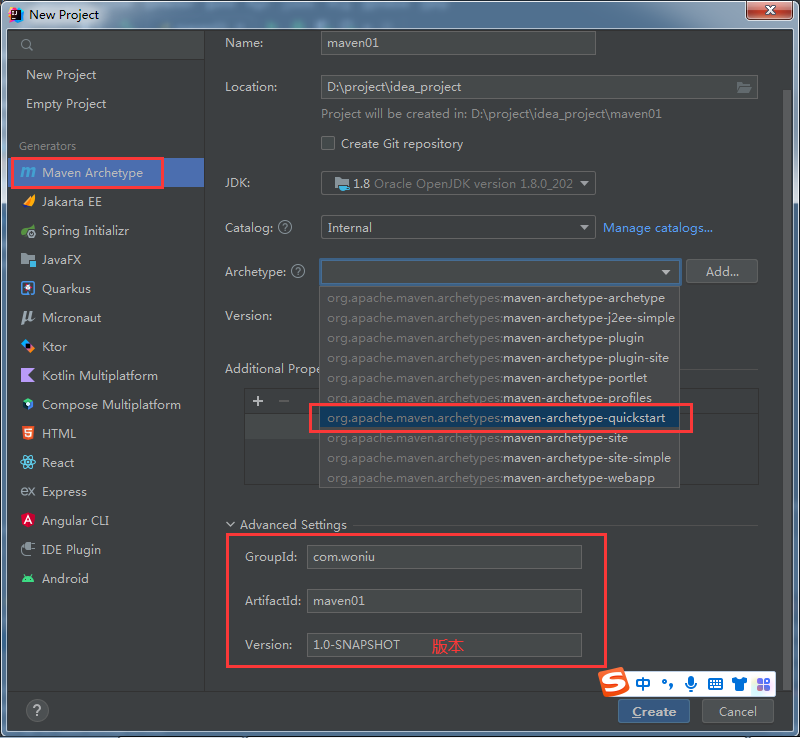Click the Name input field
Screen dimensions: 800x738
click(x=458, y=43)
